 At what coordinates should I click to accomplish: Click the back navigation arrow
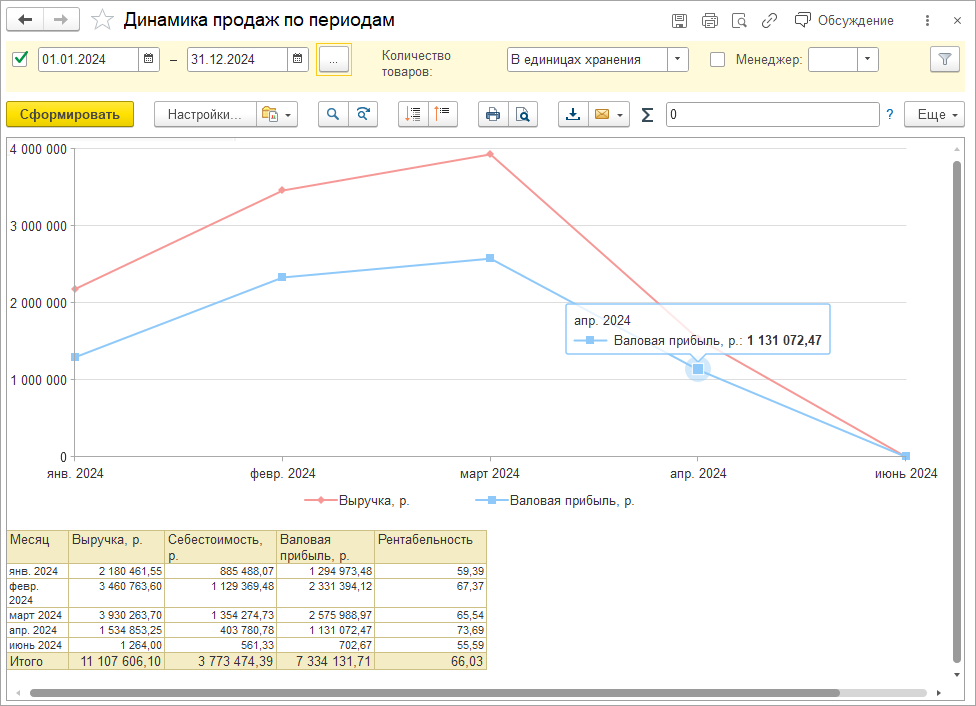pos(26,20)
